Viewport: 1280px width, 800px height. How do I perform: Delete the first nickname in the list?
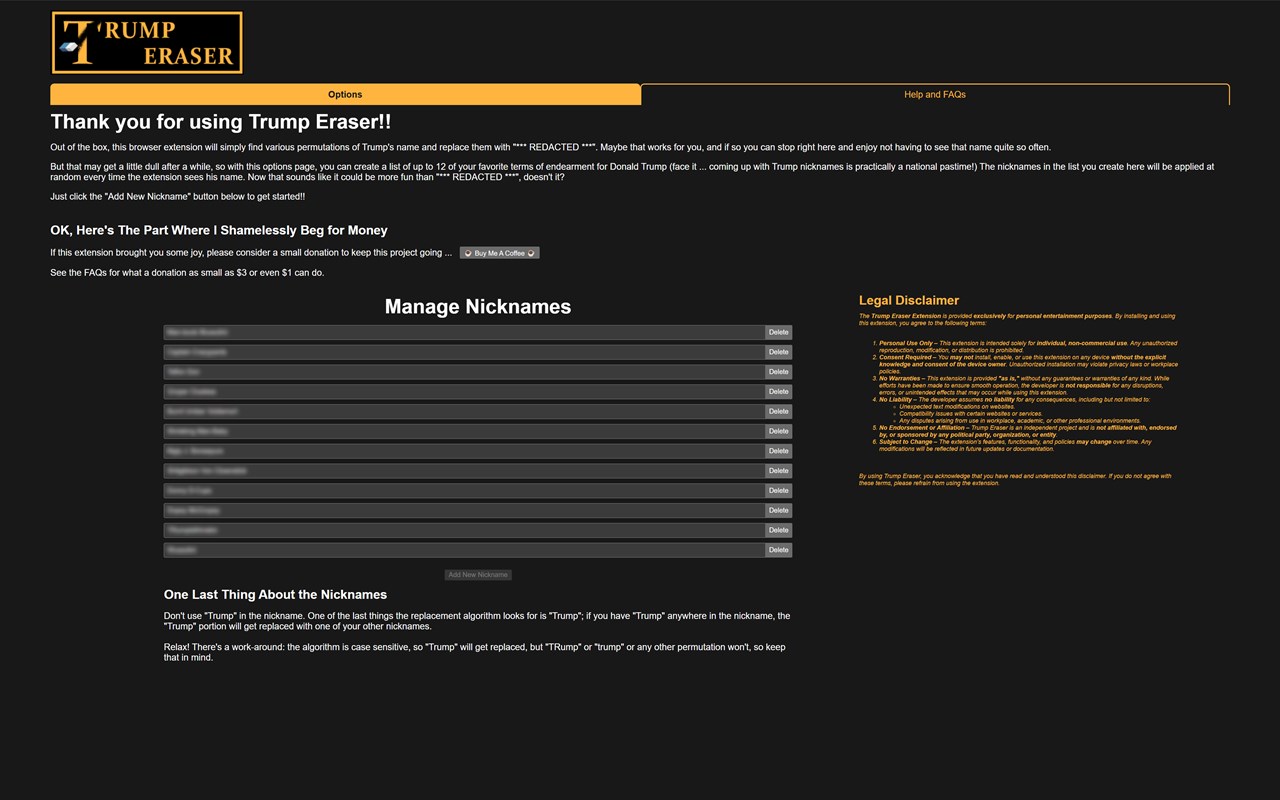(778, 332)
